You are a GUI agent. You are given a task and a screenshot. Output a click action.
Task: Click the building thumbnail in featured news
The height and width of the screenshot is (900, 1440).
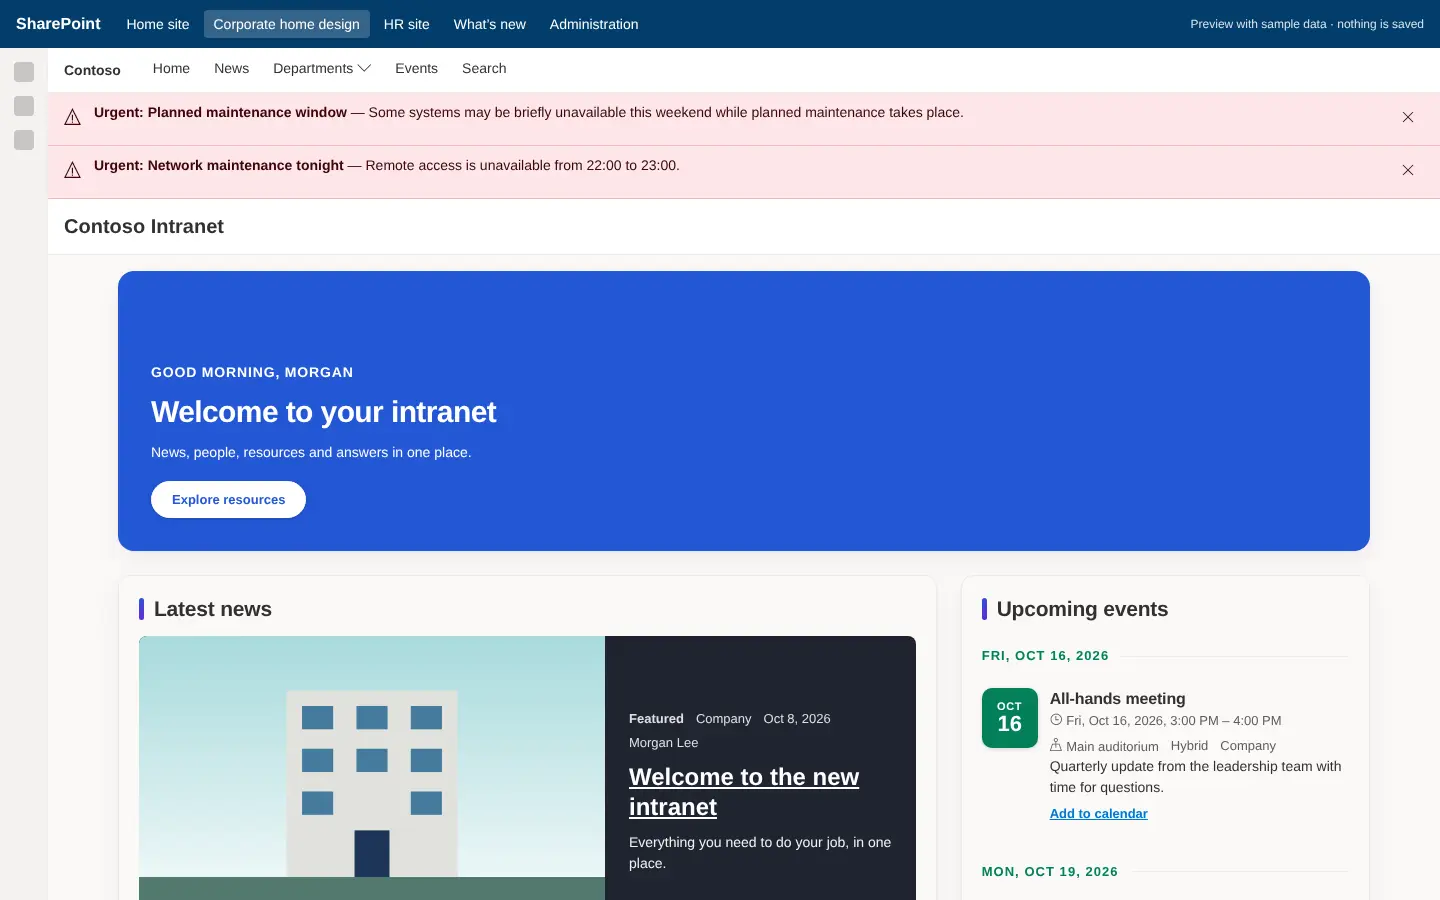[372, 768]
